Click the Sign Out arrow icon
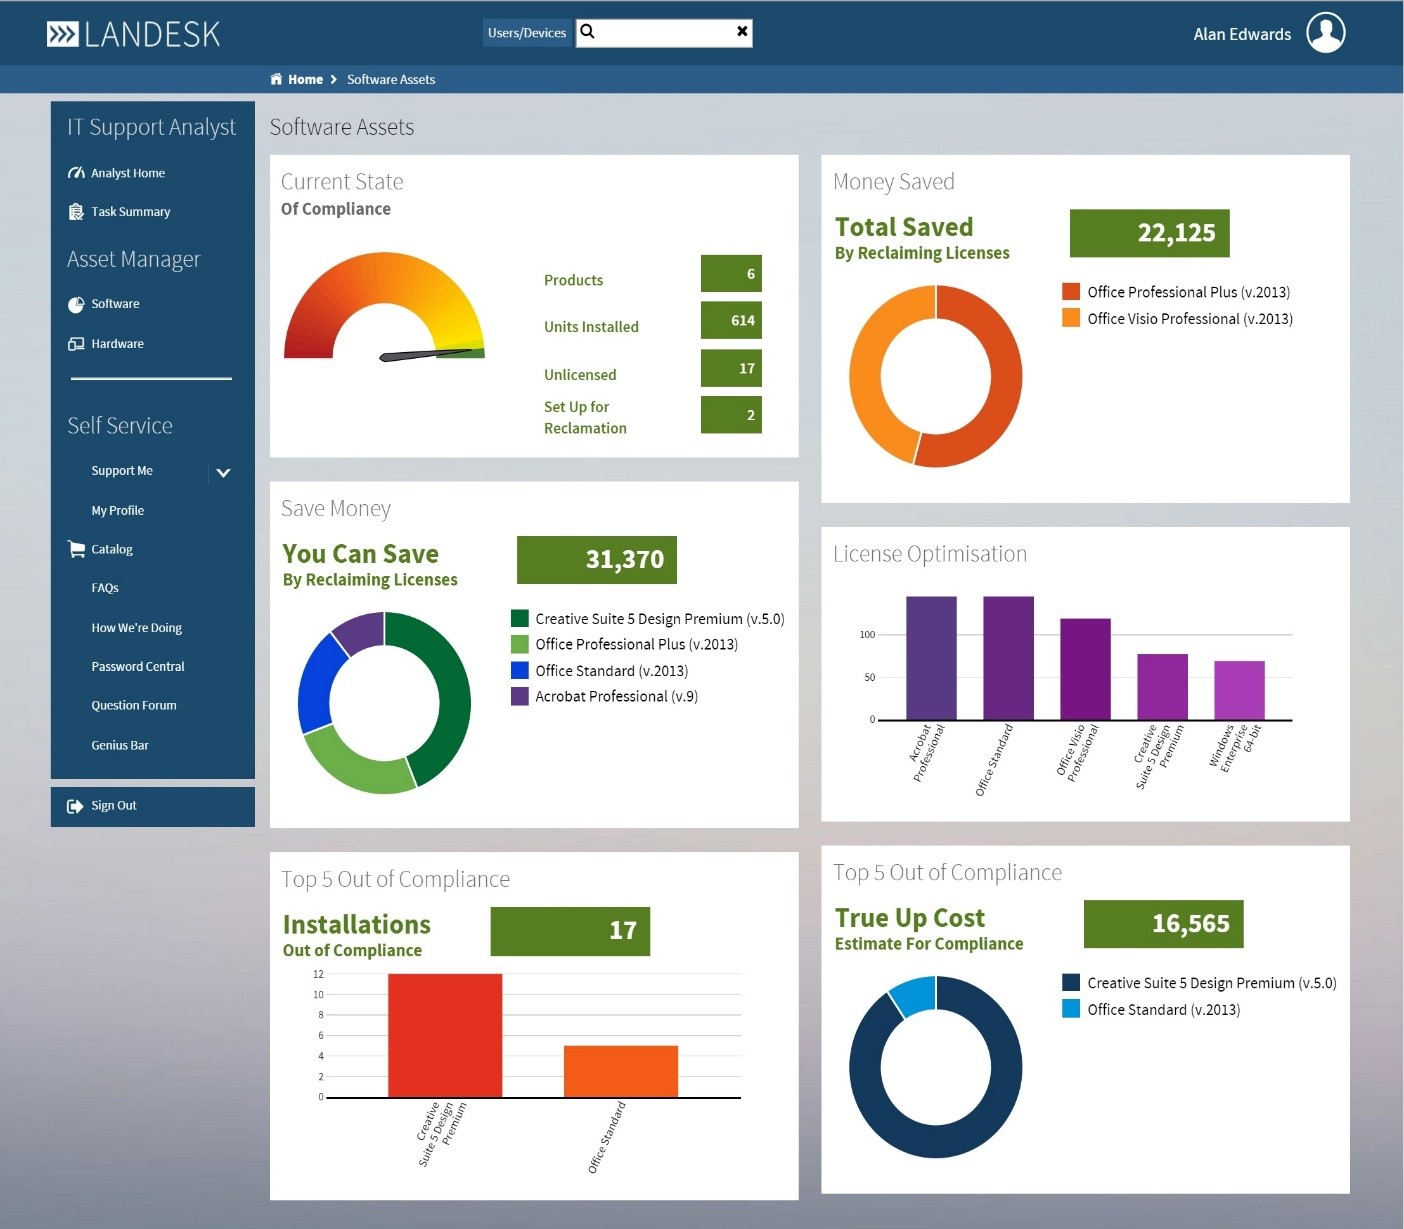This screenshot has width=1404, height=1229. [75, 806]
